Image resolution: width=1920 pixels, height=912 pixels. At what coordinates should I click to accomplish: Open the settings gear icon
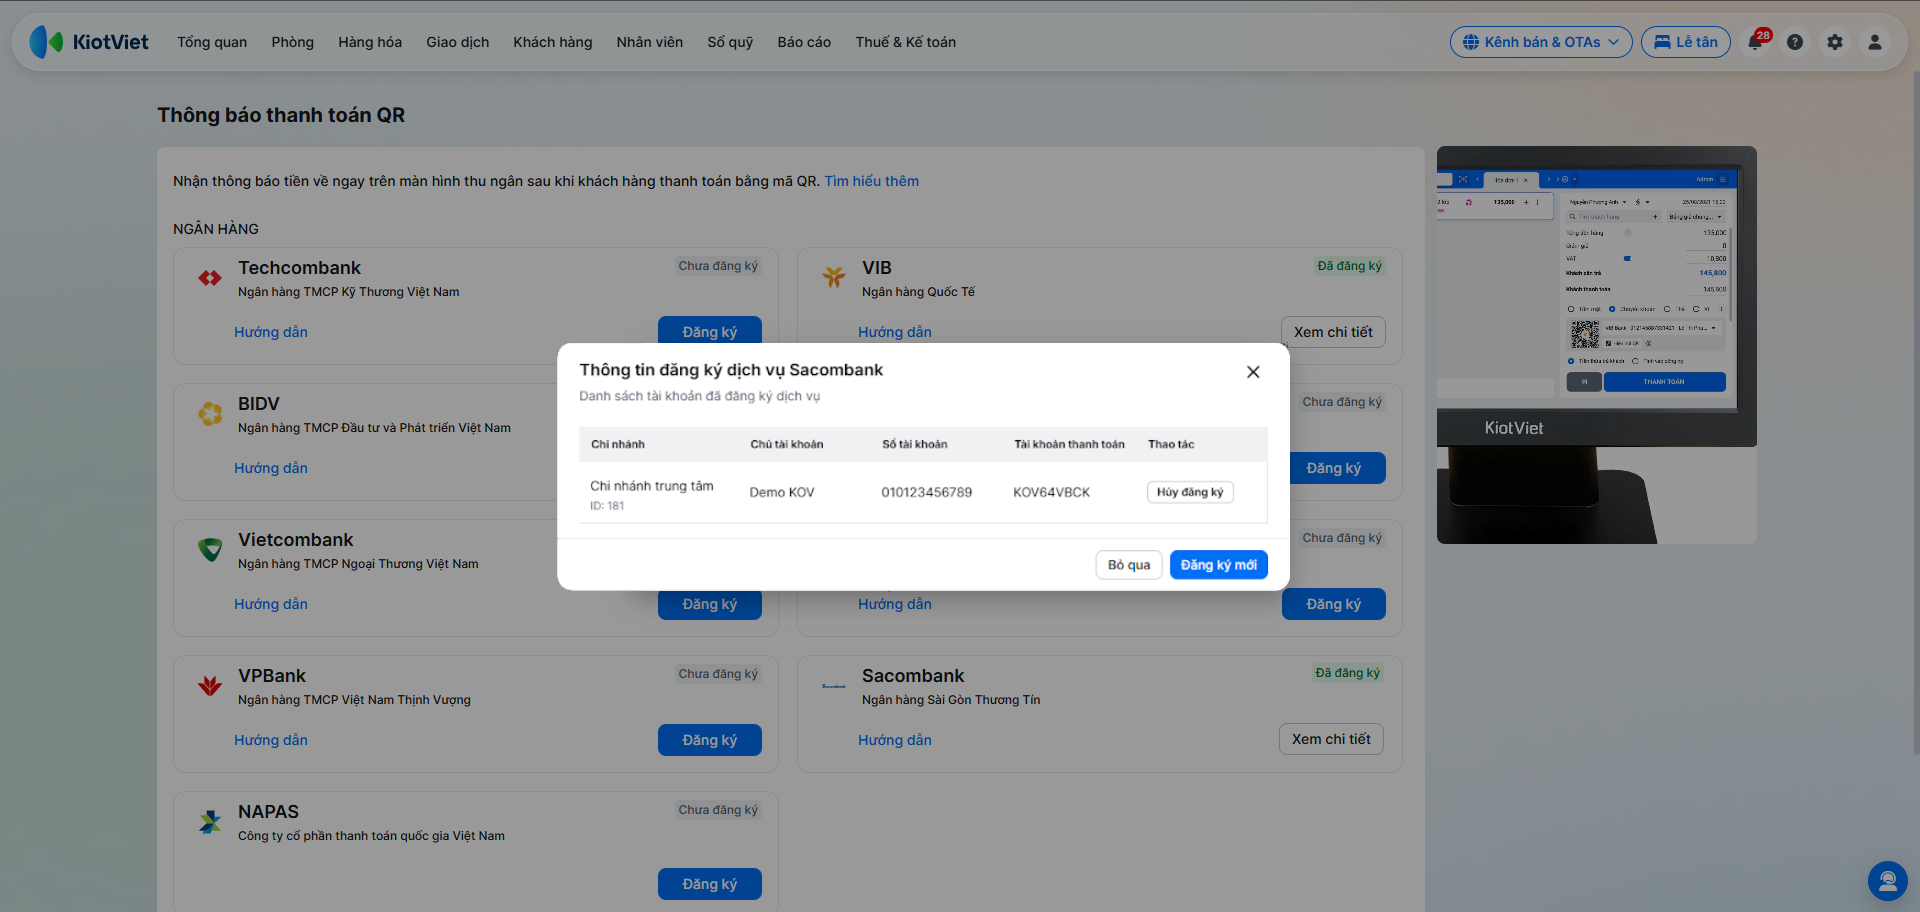(x=1835, y=42)
